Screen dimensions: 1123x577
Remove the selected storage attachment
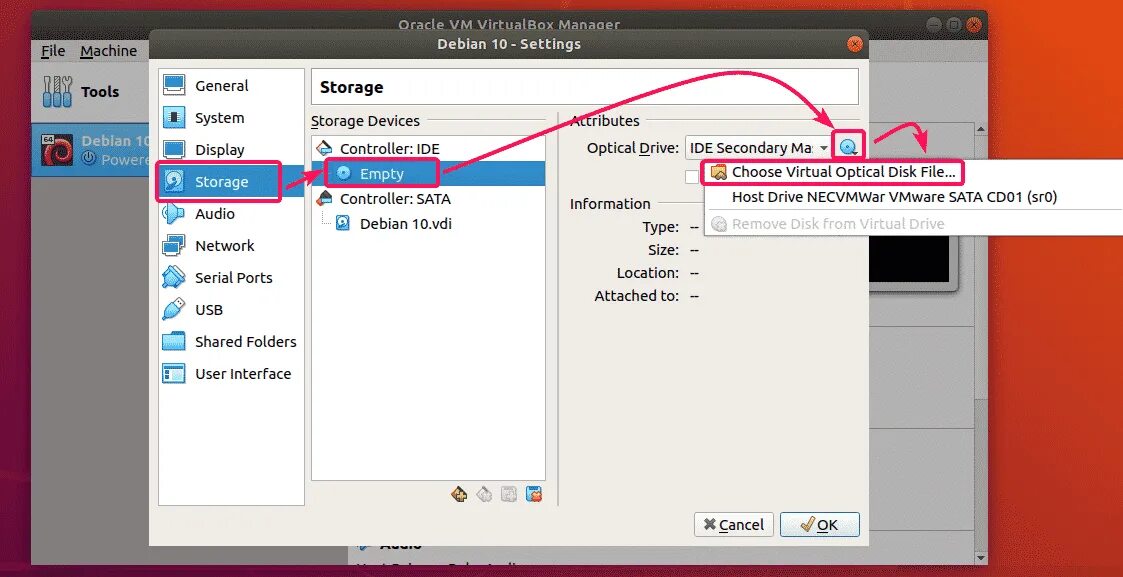pos(534,493)
